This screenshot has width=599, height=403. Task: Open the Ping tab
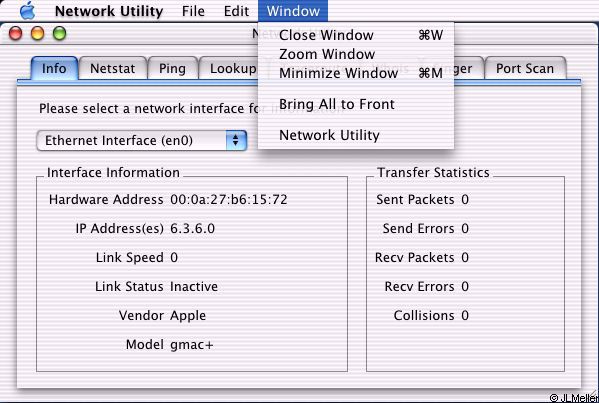(x=173, y=68)
